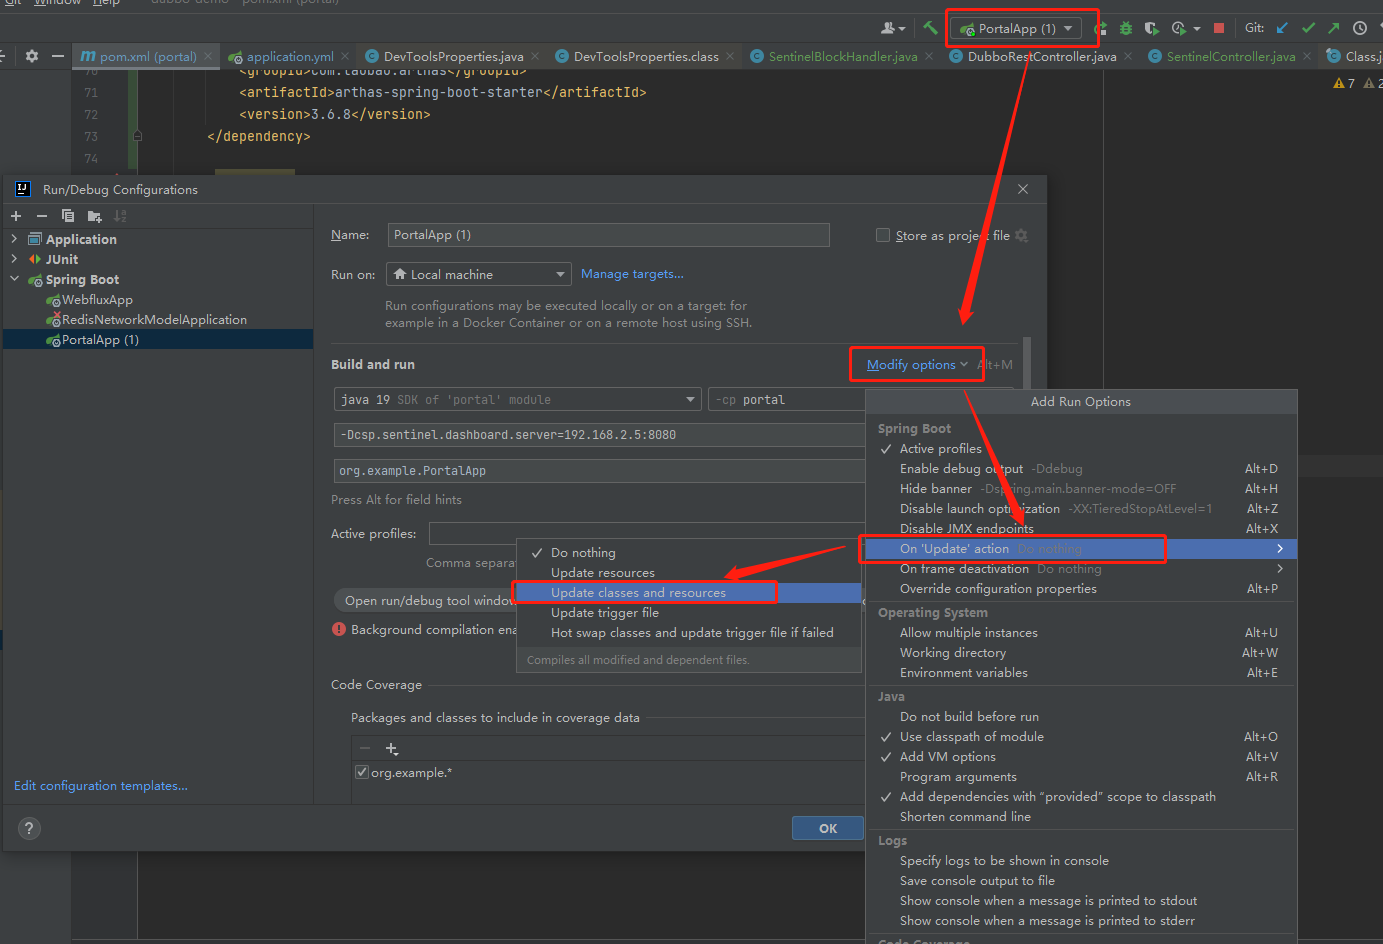Collapse the Spring Boot configuration group
The height and width of the screenshot is (944, 1383).
(14, 279)
